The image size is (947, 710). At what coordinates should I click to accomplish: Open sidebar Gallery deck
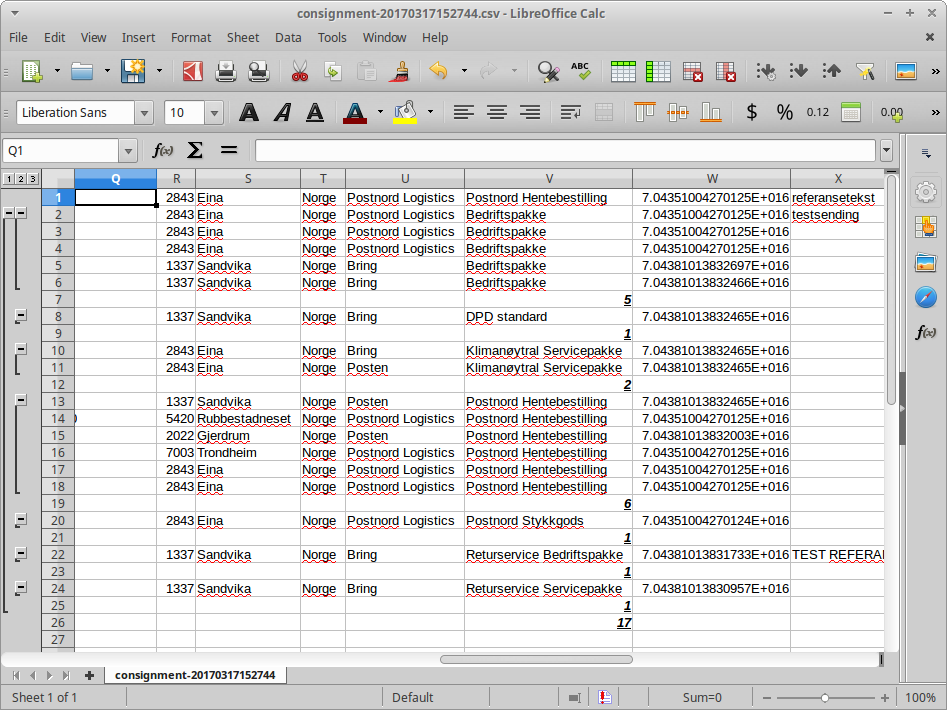point(925,262)
